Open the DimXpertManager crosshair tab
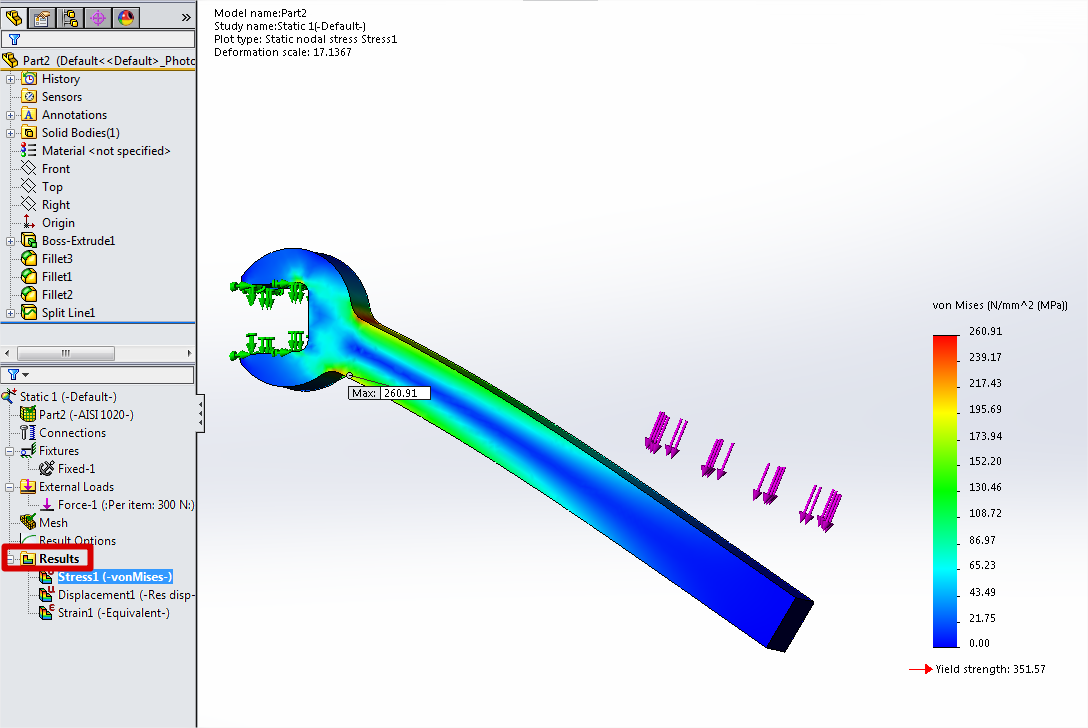Viewport: 1088px width, 728px height. pos(98,17)
